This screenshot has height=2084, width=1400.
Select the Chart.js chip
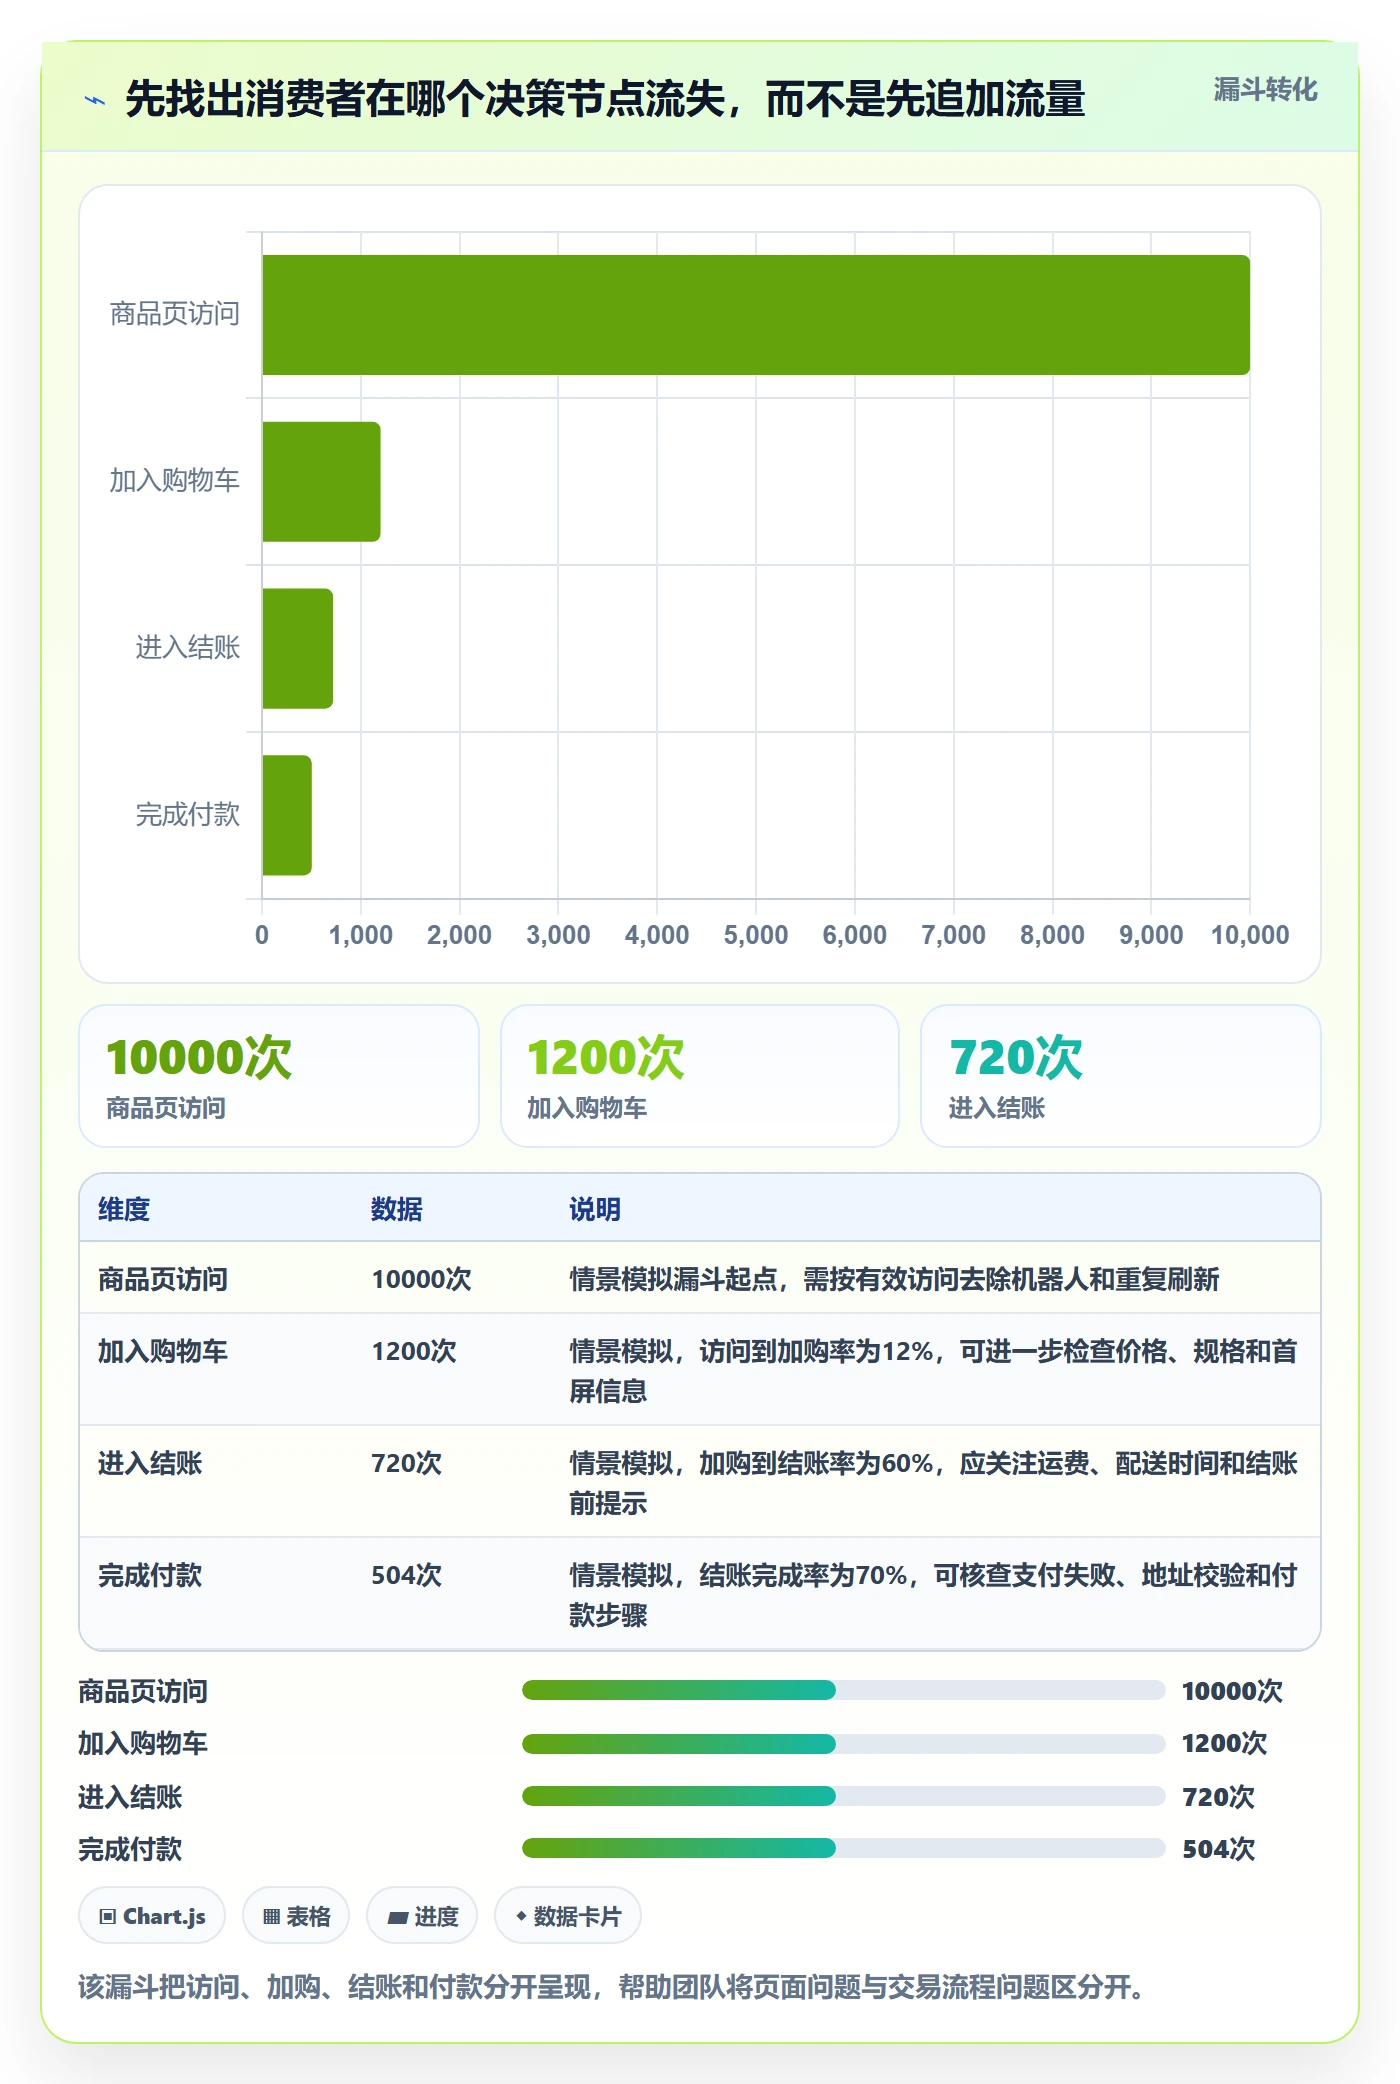152,1916
